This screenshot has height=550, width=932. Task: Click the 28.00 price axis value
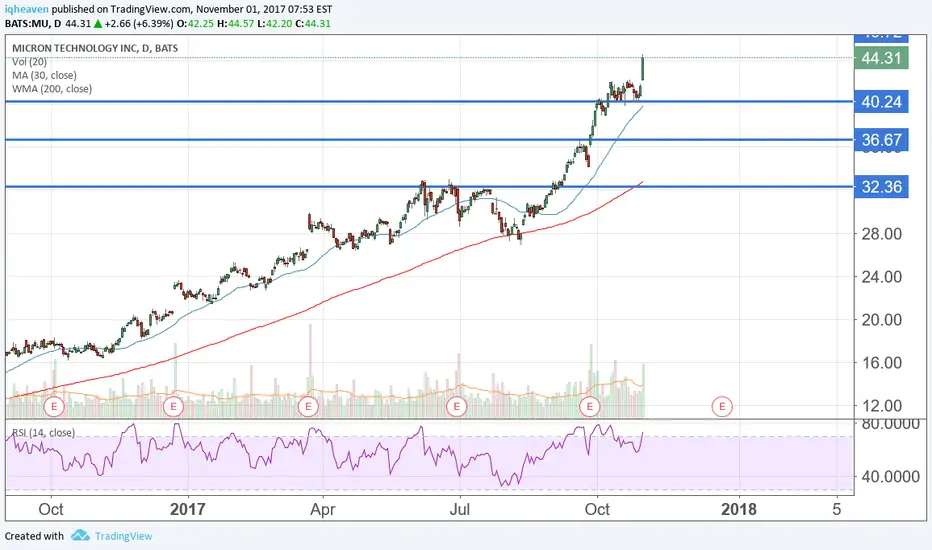pos(882,234)
